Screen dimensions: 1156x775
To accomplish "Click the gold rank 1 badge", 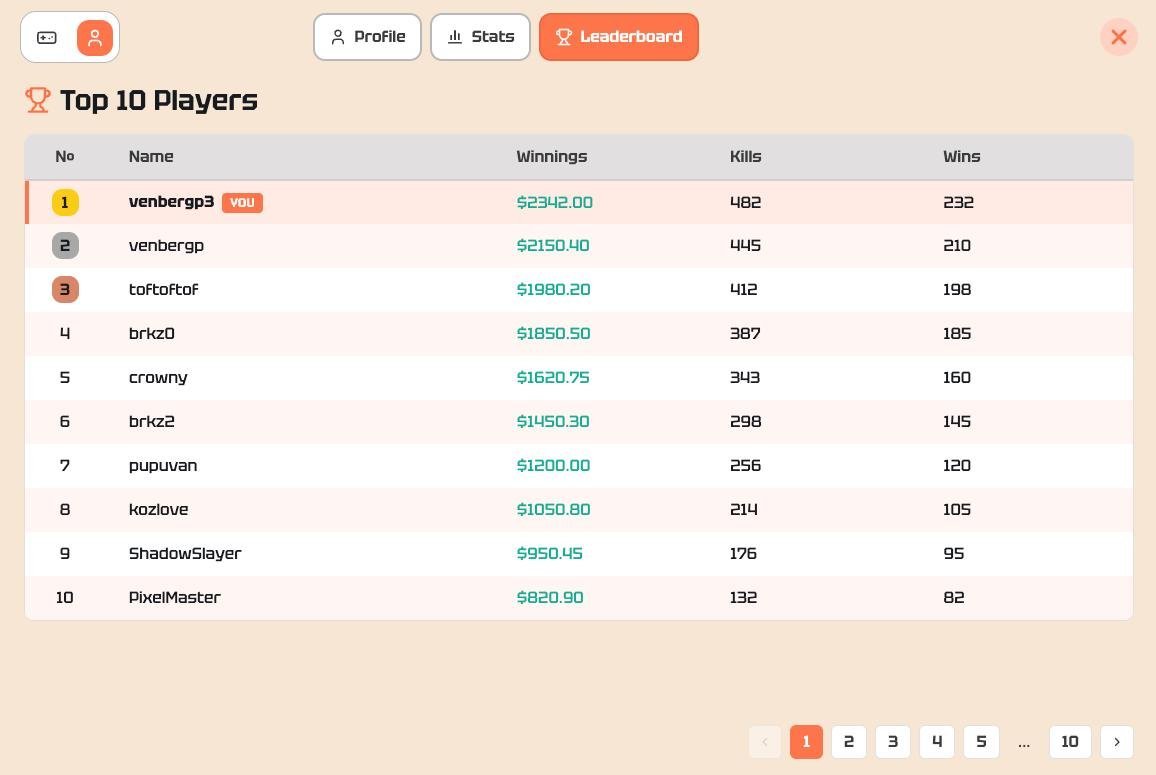I will (x=65, y=202).
